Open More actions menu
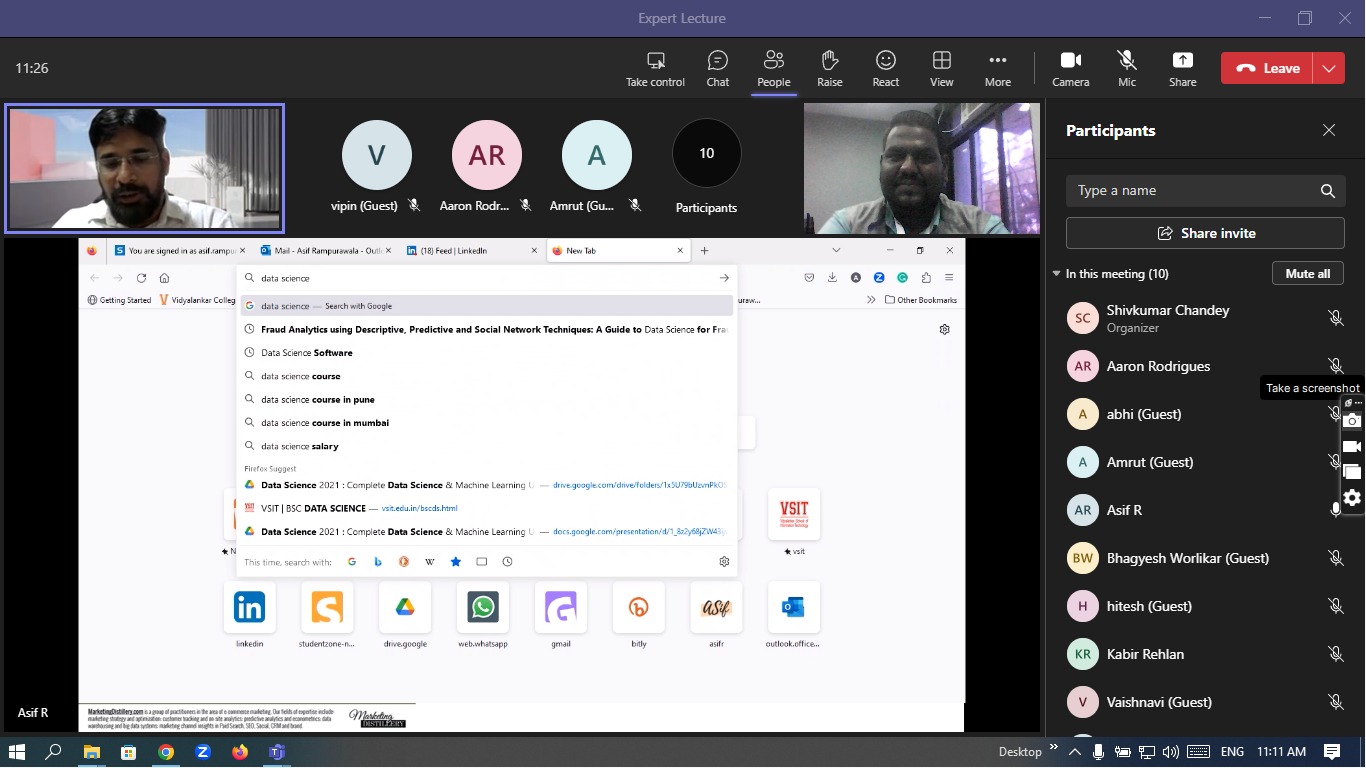The width and height of the screenshot is (1366, 768). (x=997, y=68)
